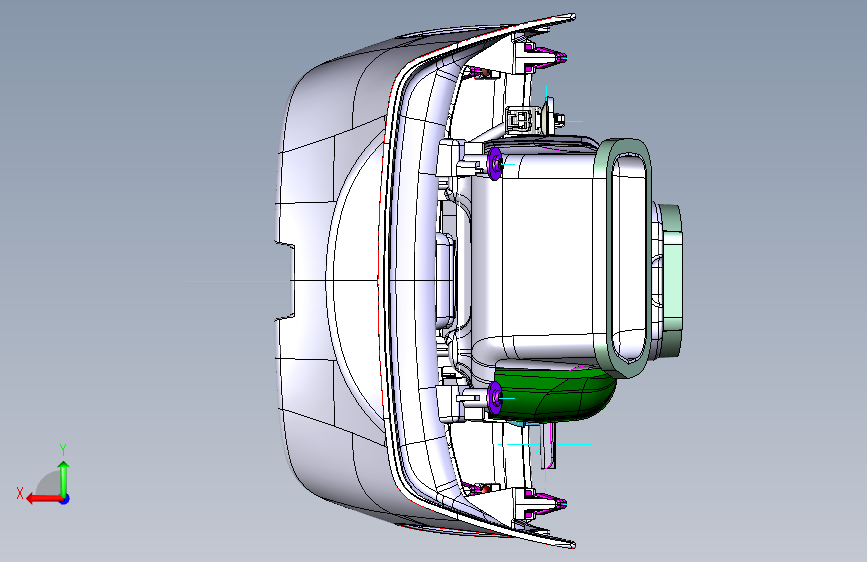Click the green Y axis arrow of triad
This screenshot has width=867, height=562.
pos(64,480)
